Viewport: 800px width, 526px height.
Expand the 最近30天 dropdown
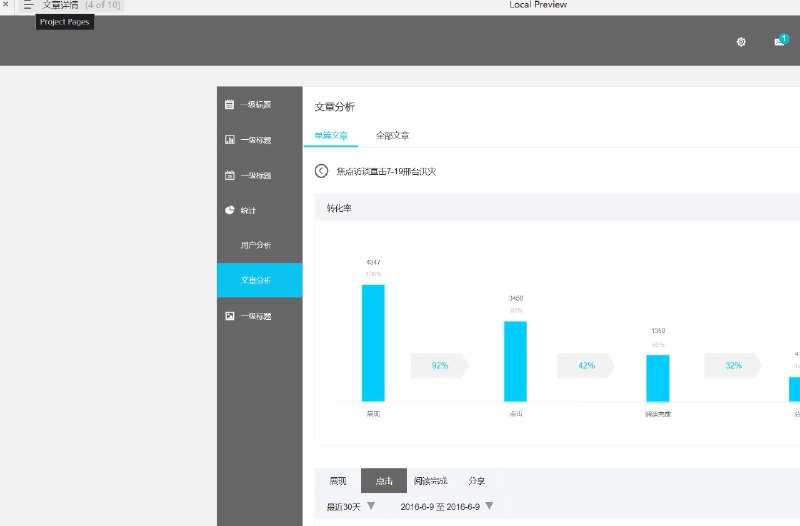tap(351, 507)
